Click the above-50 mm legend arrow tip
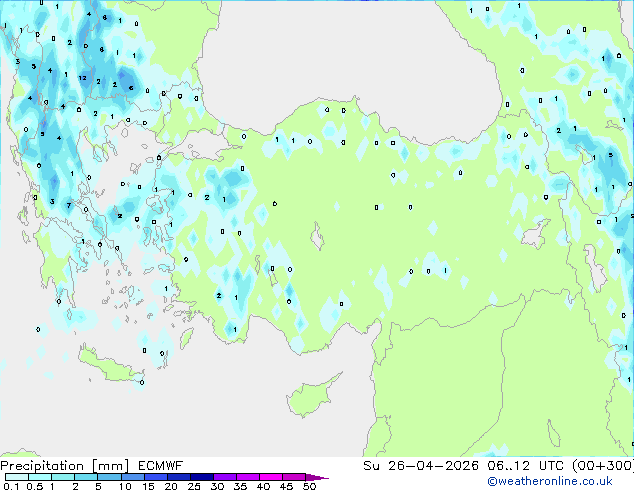634x490 pixels. pos(317,477)
